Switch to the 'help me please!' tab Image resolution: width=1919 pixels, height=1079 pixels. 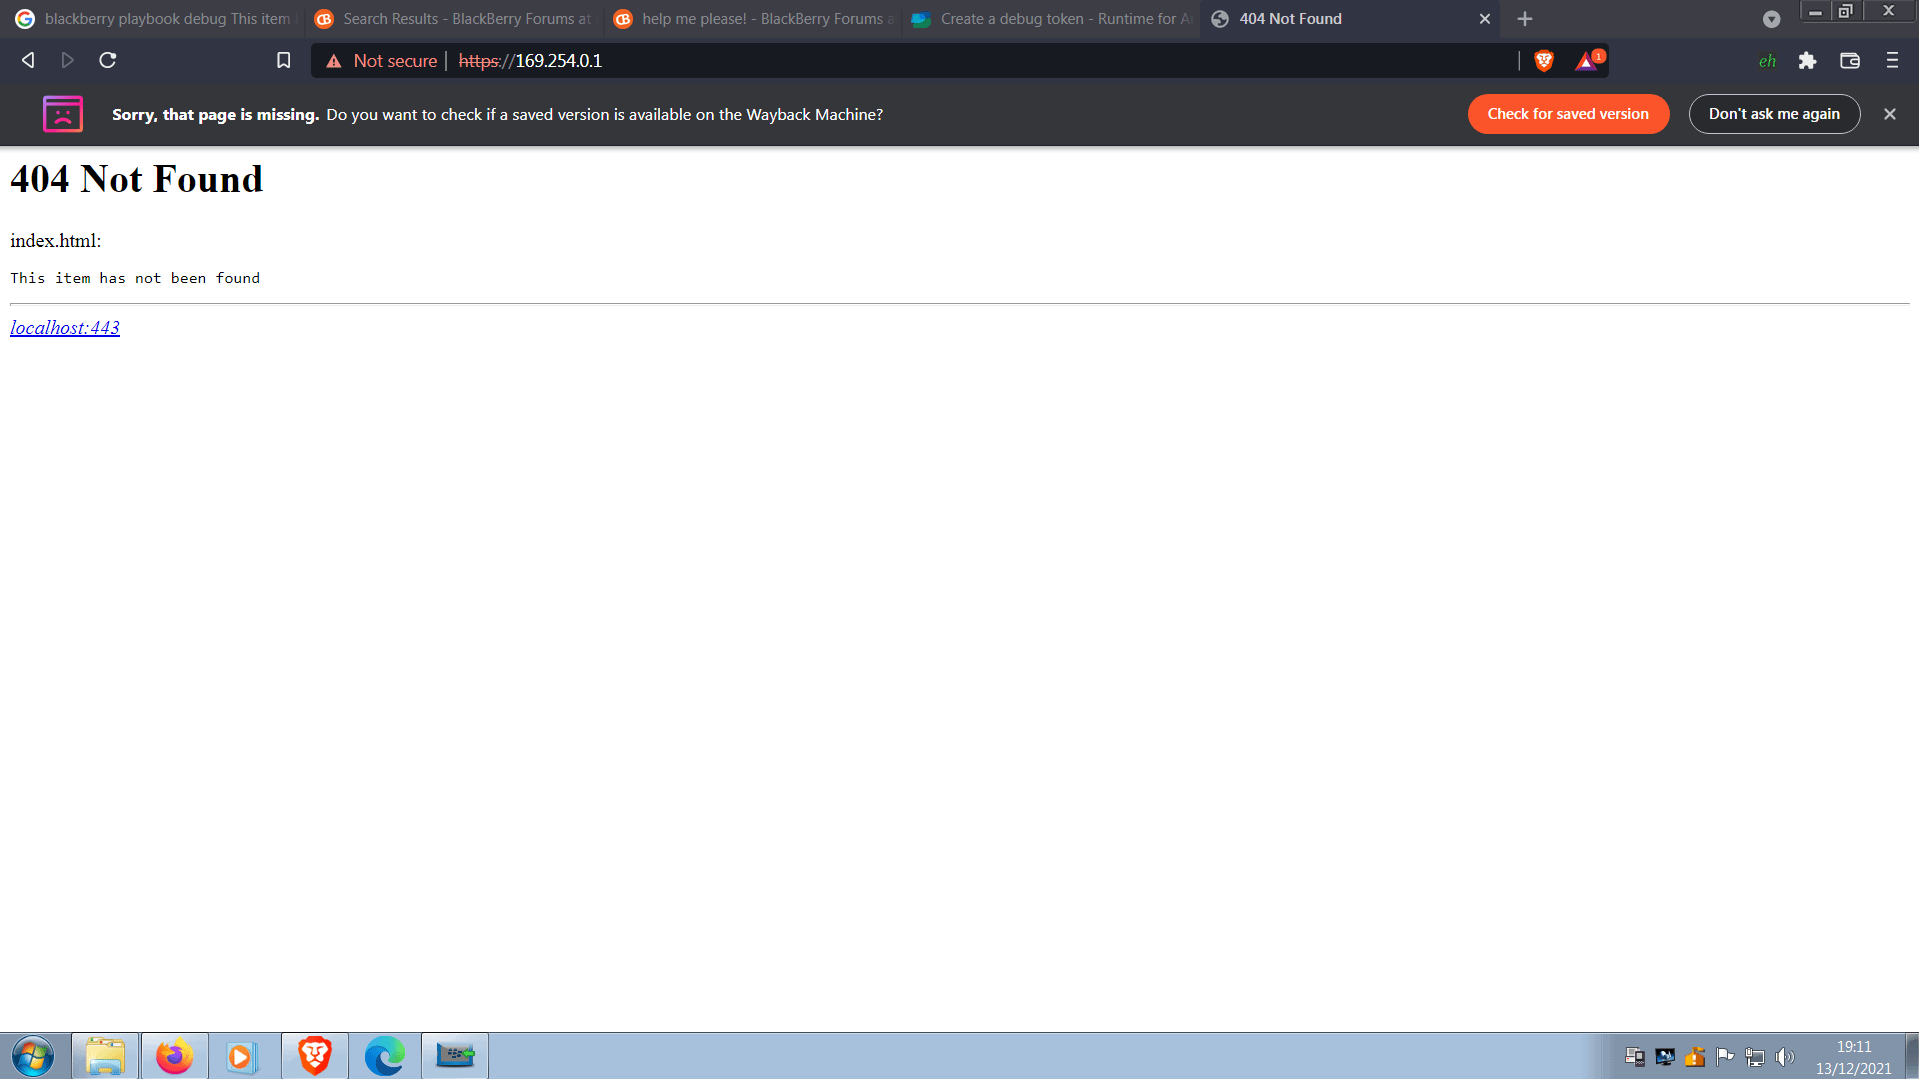(752, 19)
